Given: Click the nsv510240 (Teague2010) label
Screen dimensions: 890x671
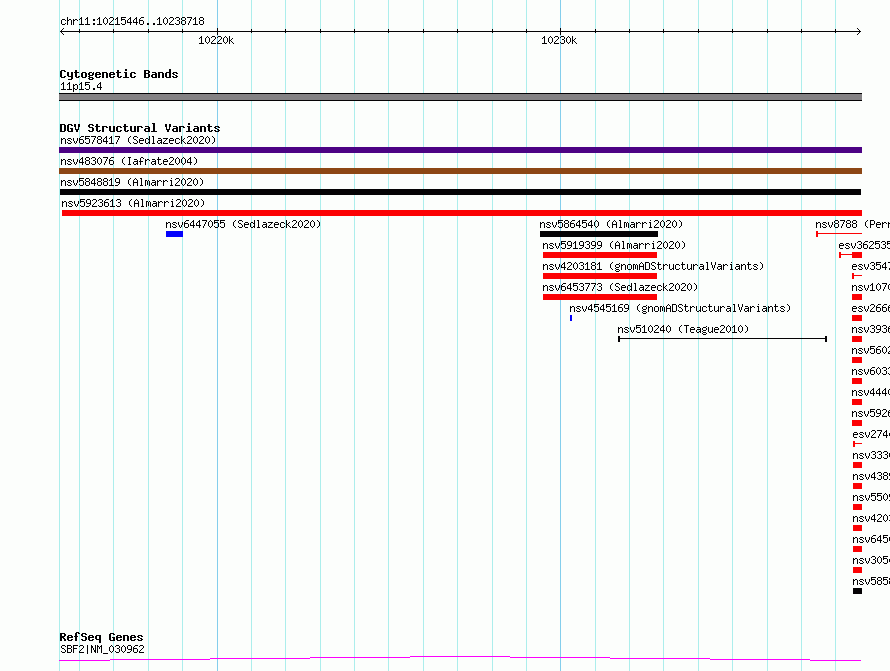Looking at the screenshot, I should pos(683,329).
